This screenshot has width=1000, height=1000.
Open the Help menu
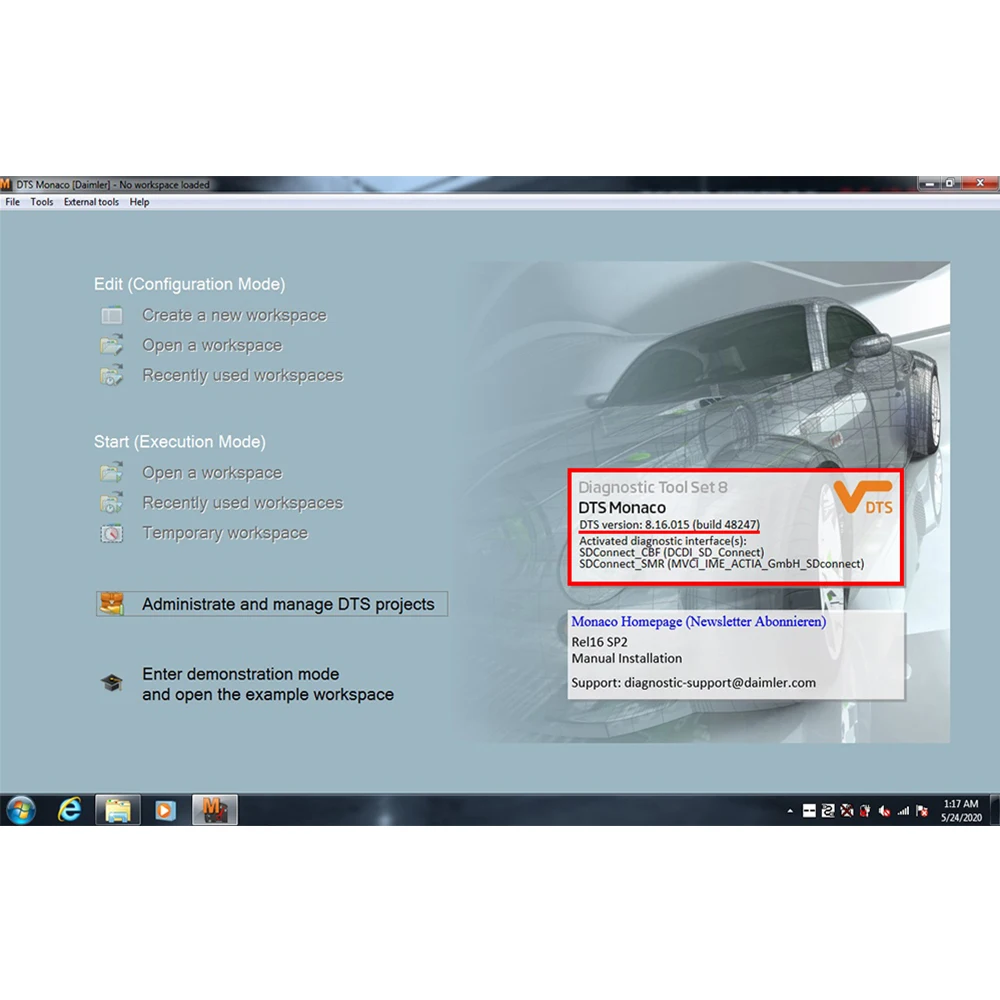point(139,202)
